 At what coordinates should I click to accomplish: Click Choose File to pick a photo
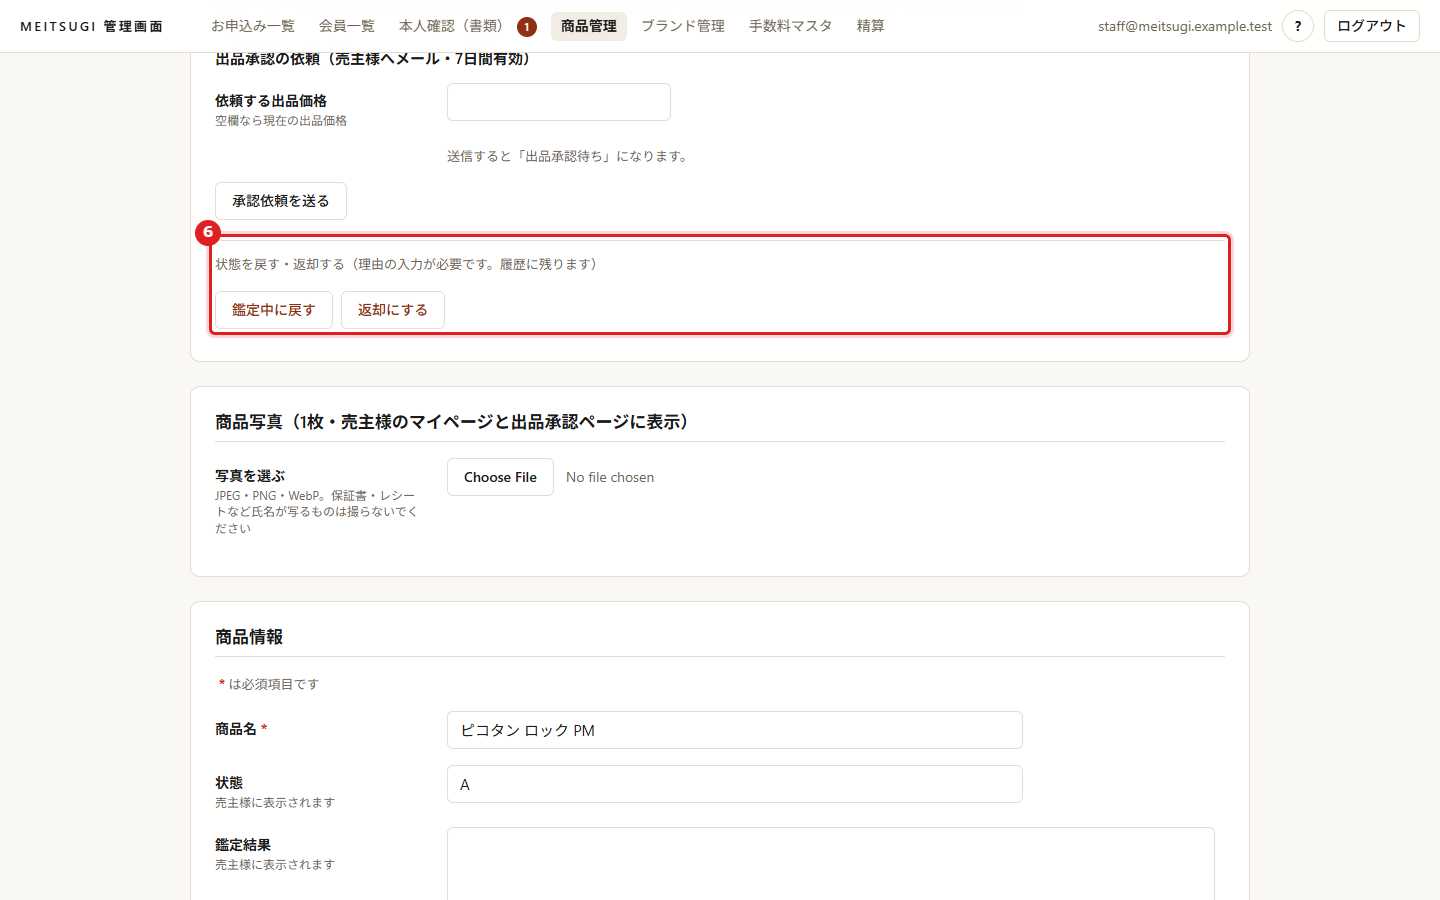pos(500,477)
